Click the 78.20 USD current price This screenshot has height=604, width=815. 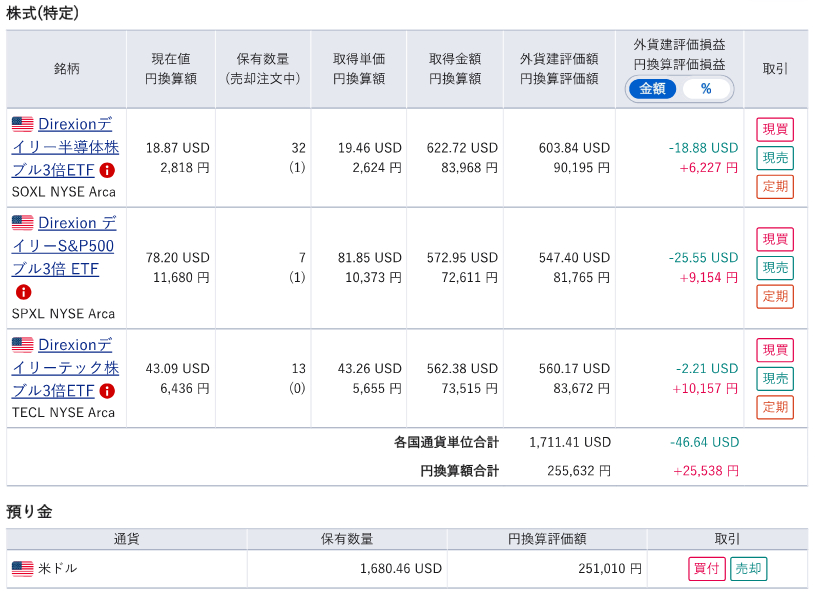[177, 258]
